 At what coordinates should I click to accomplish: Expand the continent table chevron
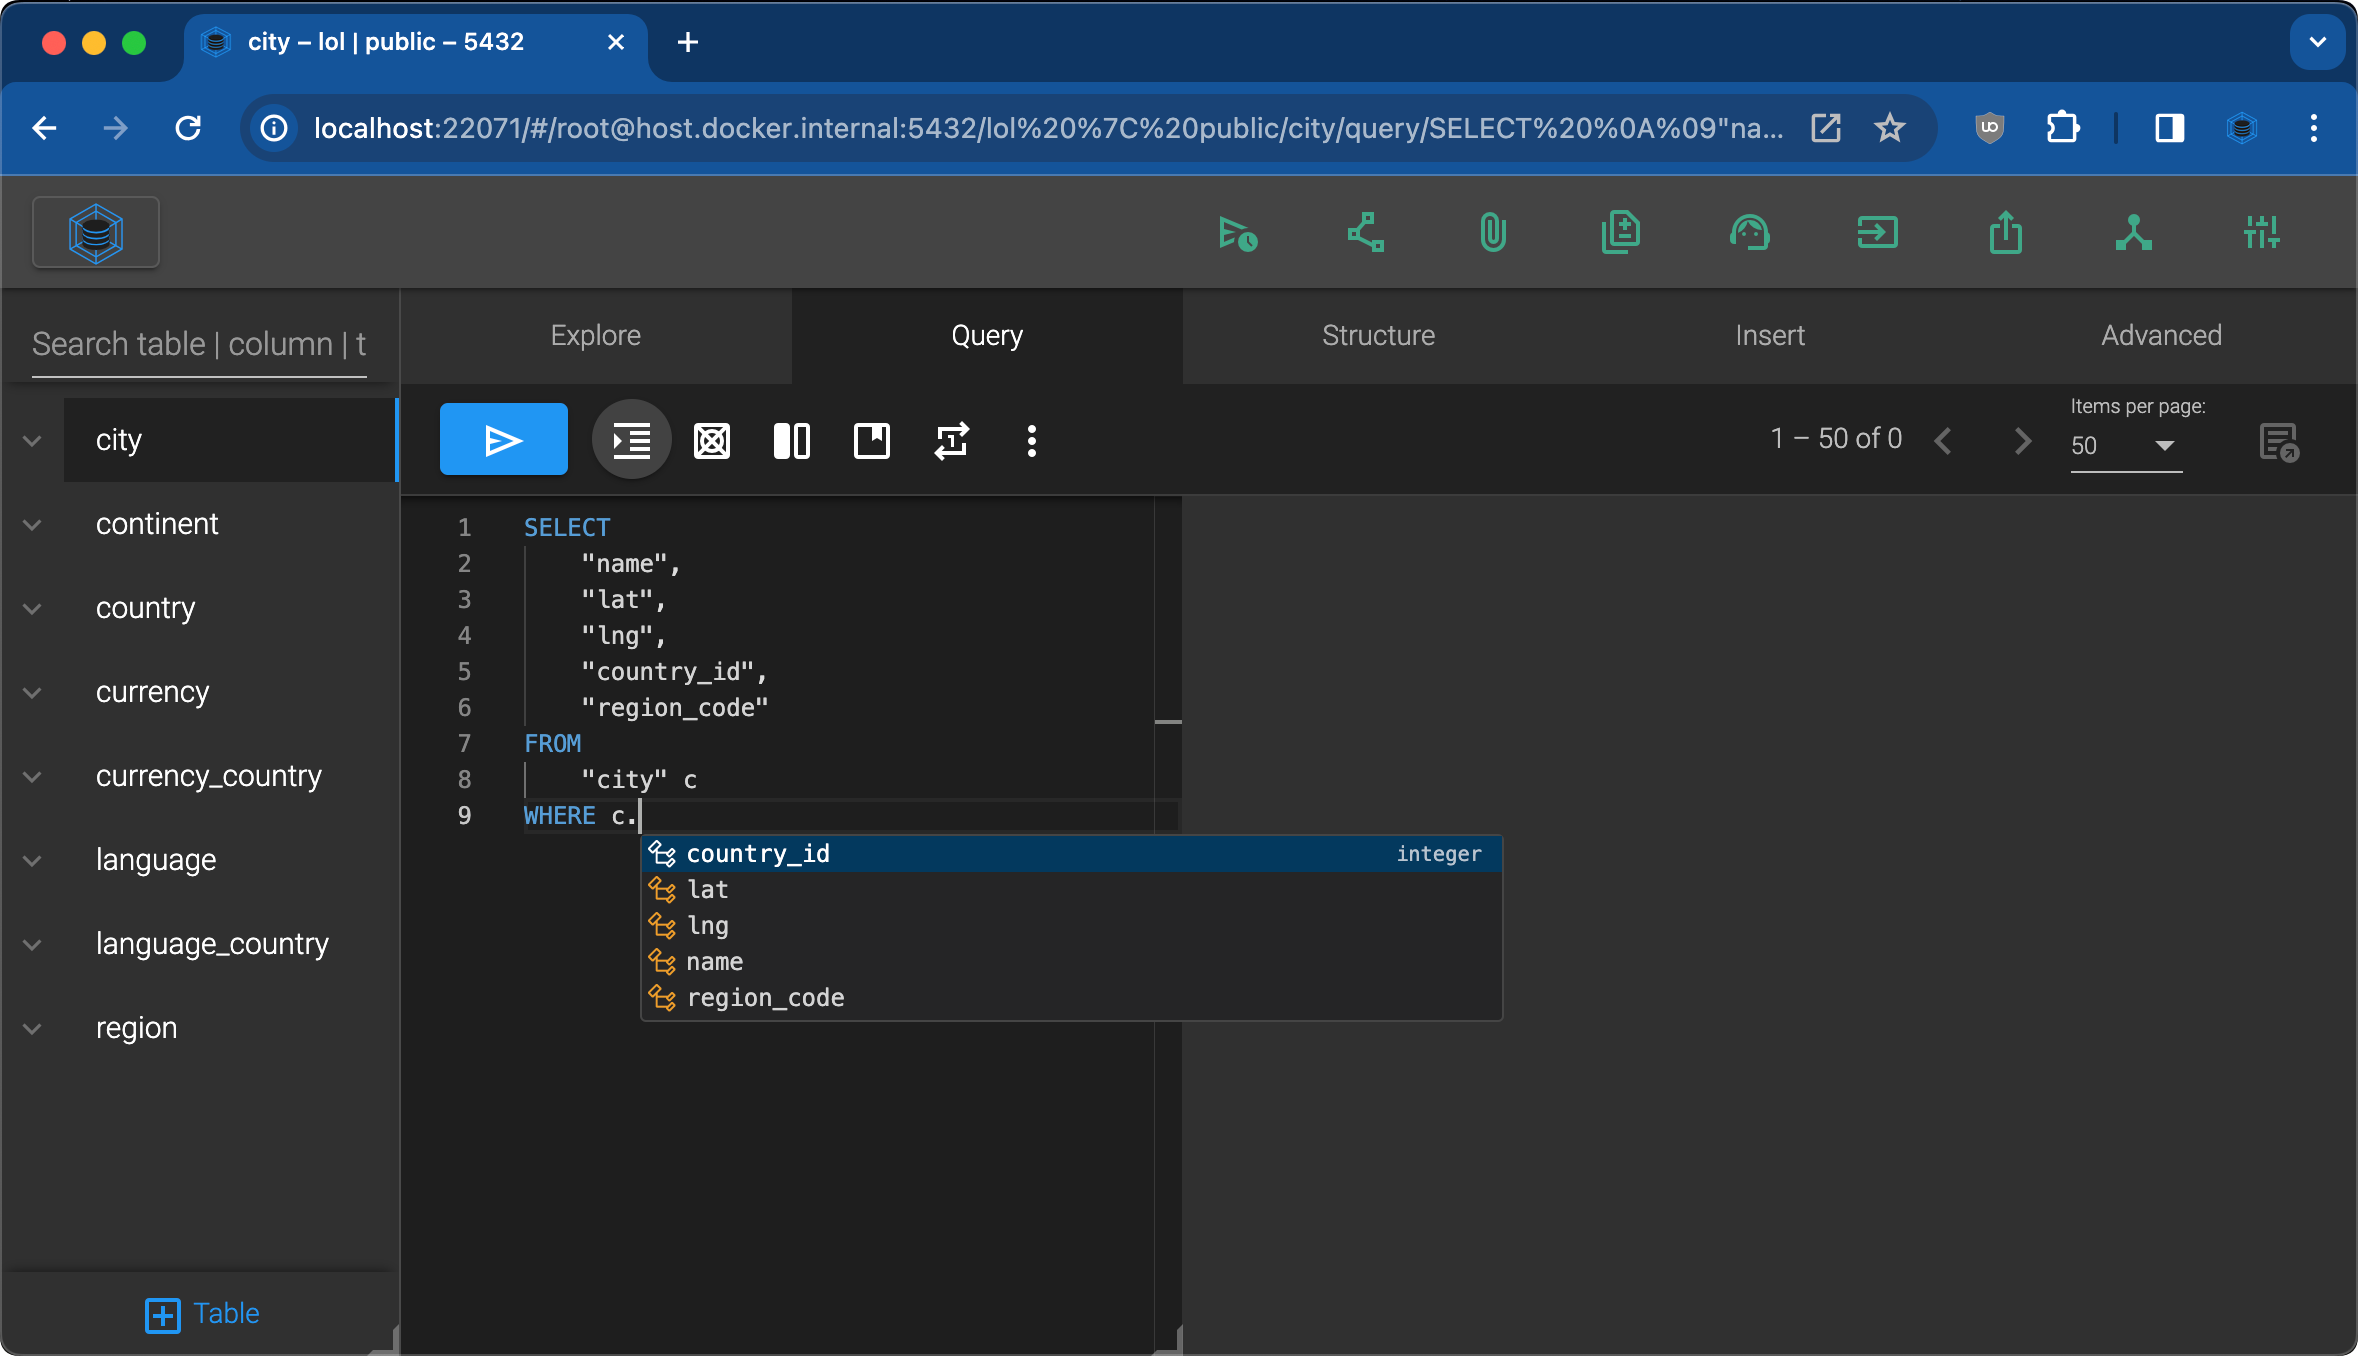click(x=32, y=524)
